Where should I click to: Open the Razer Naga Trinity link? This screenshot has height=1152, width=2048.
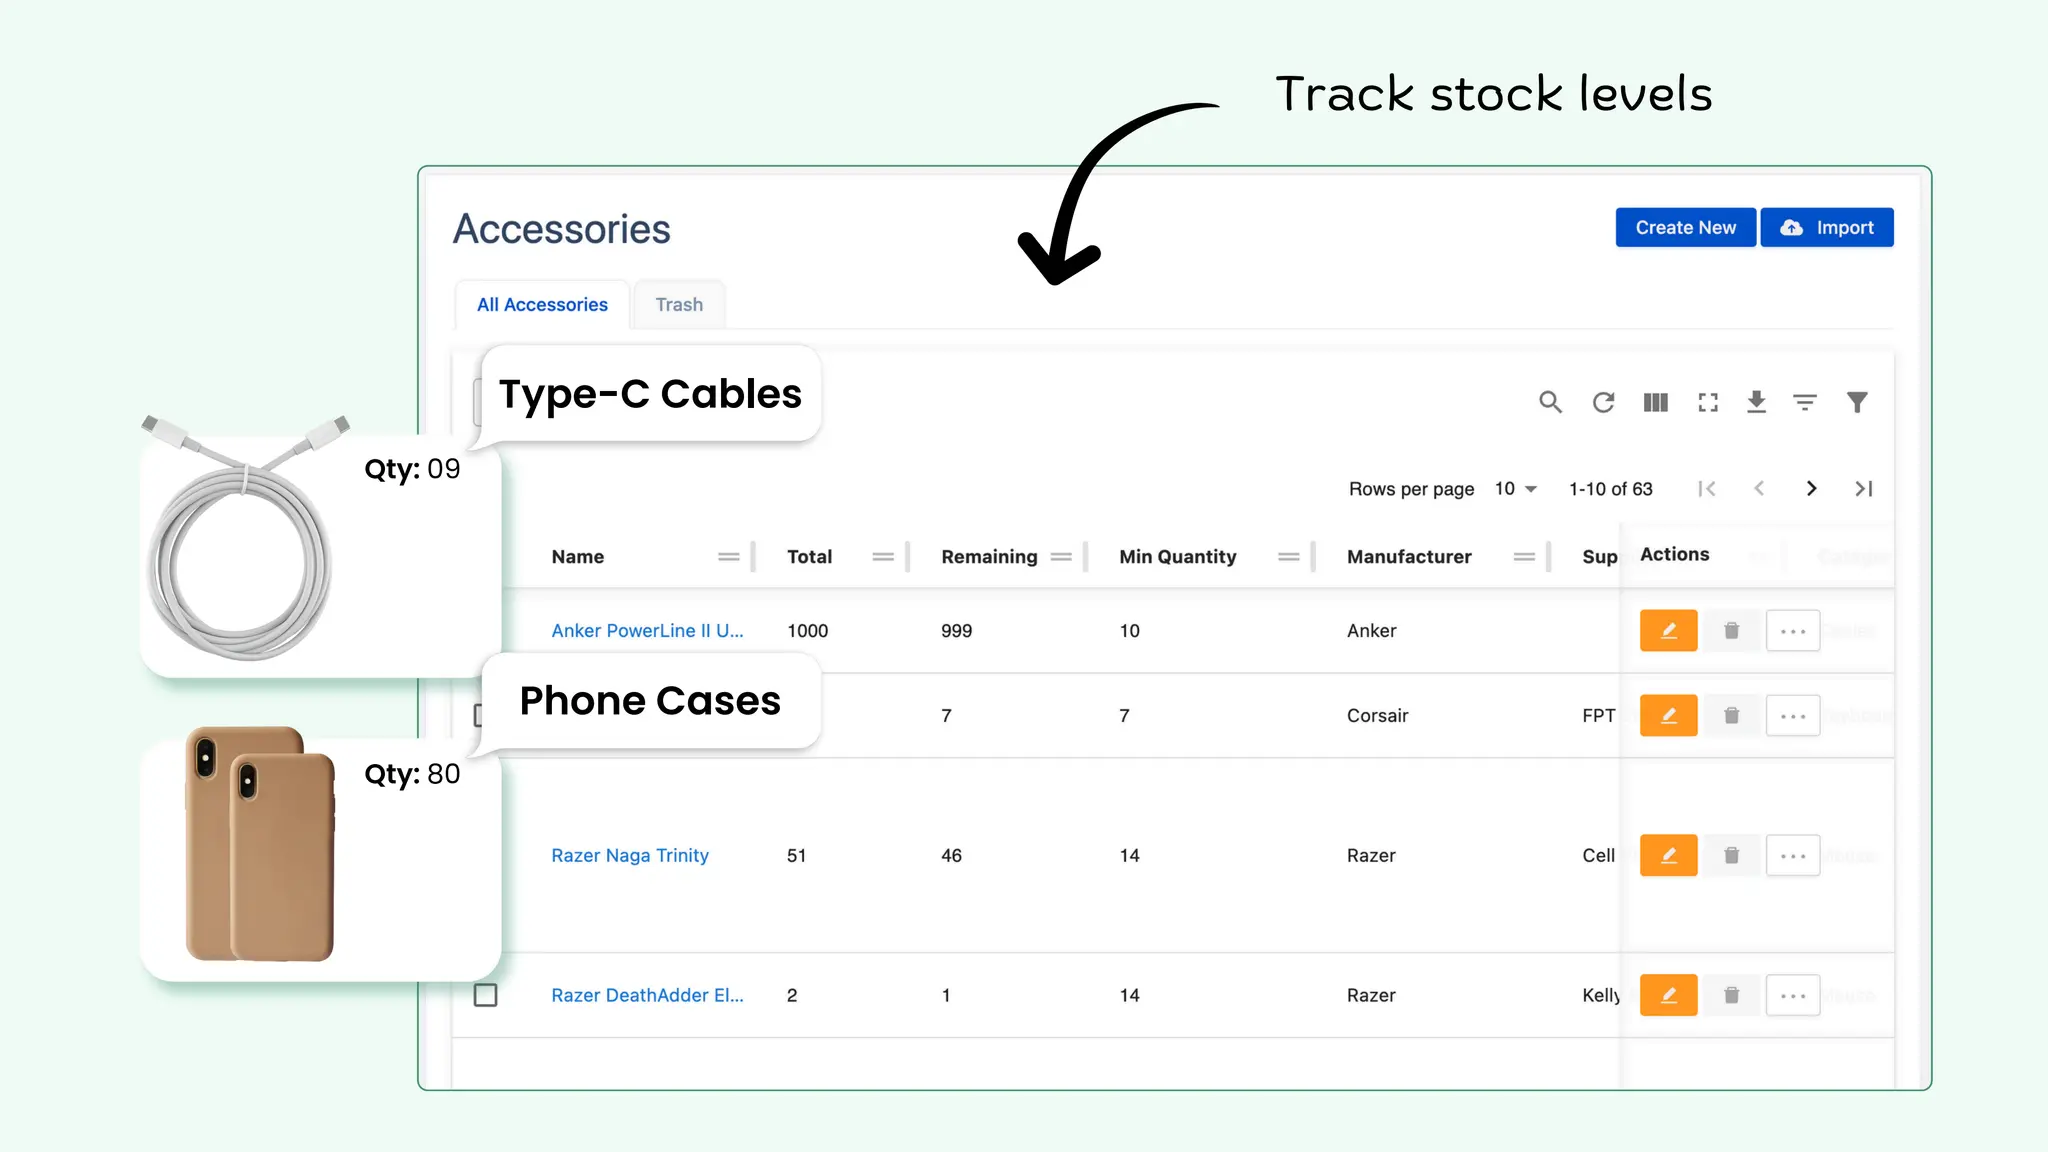tap(630, 856)
